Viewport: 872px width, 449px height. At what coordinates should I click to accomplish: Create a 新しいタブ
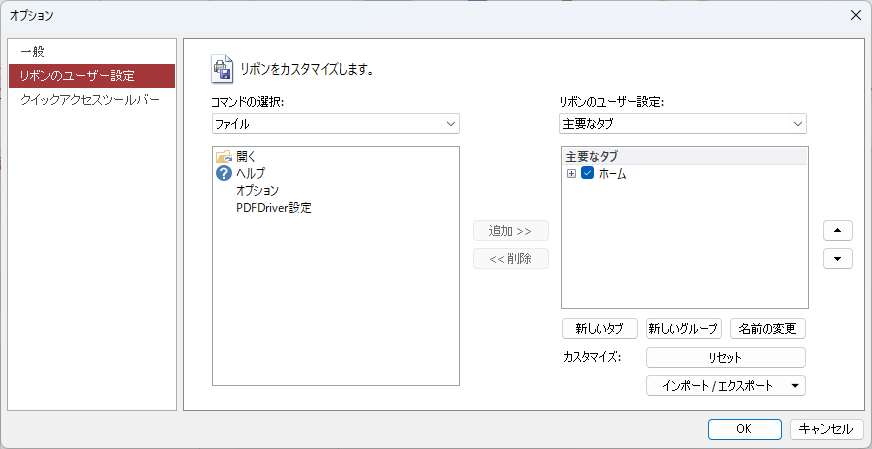[599, 329]
